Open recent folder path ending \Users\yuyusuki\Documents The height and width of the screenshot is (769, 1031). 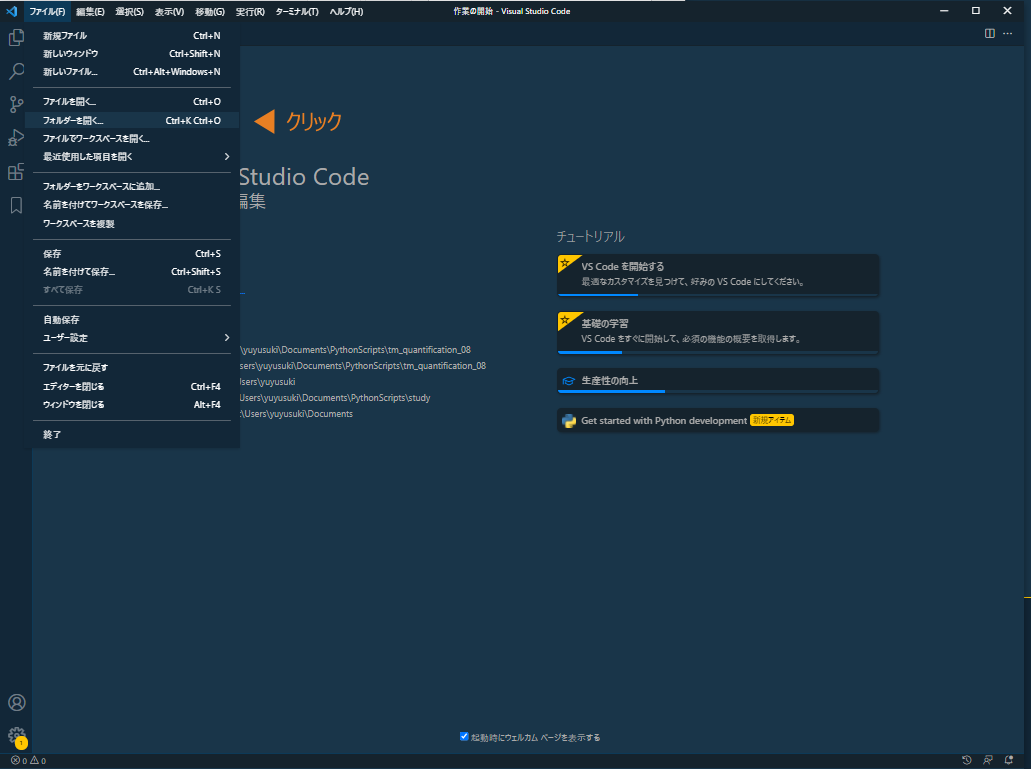click(x=297, y=414)
